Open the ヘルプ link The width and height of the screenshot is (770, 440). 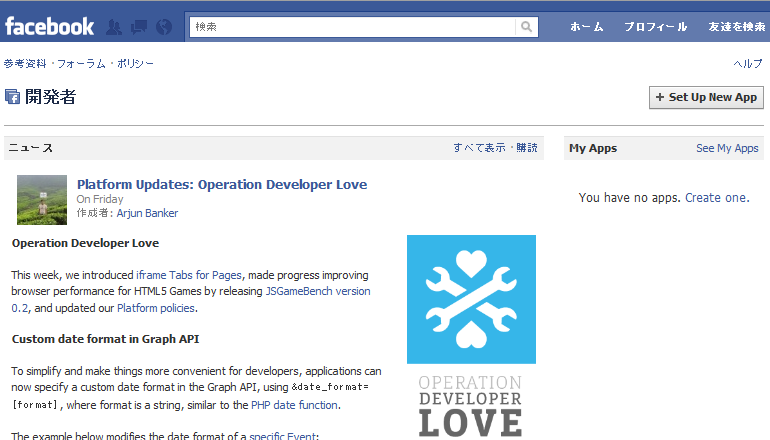748,63
